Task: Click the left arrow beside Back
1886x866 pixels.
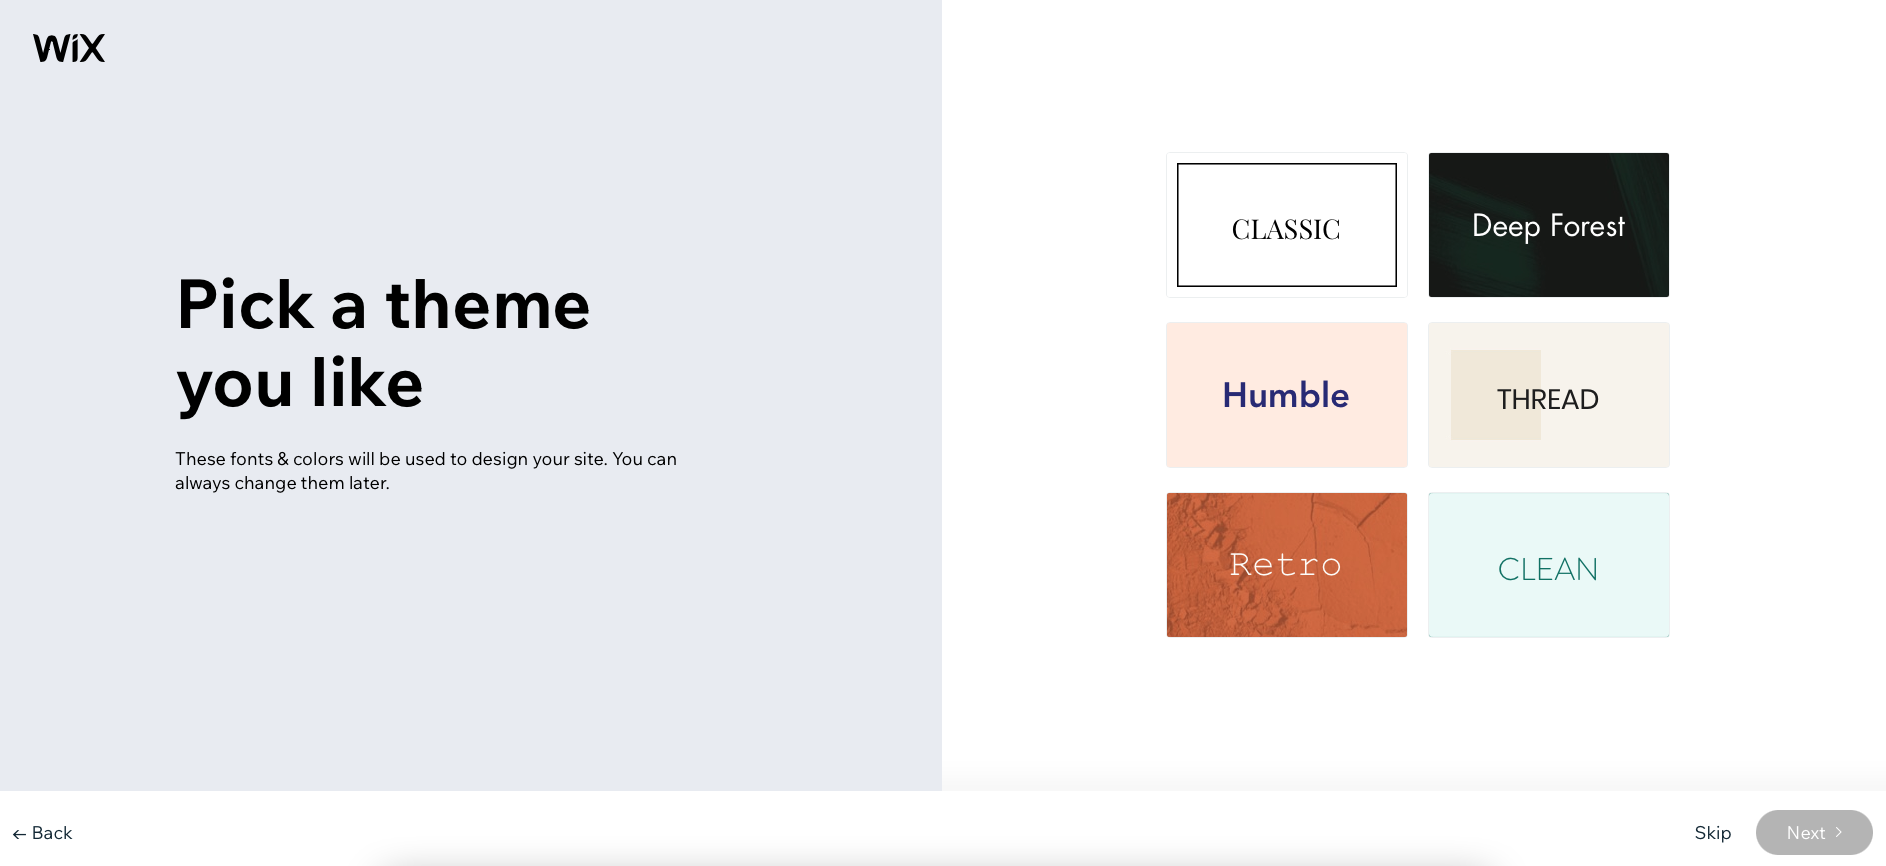Action: click(19, 834)
